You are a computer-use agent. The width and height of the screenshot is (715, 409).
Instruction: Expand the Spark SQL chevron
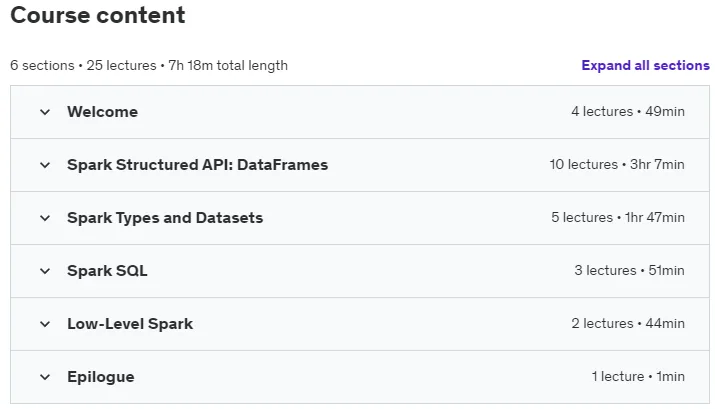click(x=45, y=271)
